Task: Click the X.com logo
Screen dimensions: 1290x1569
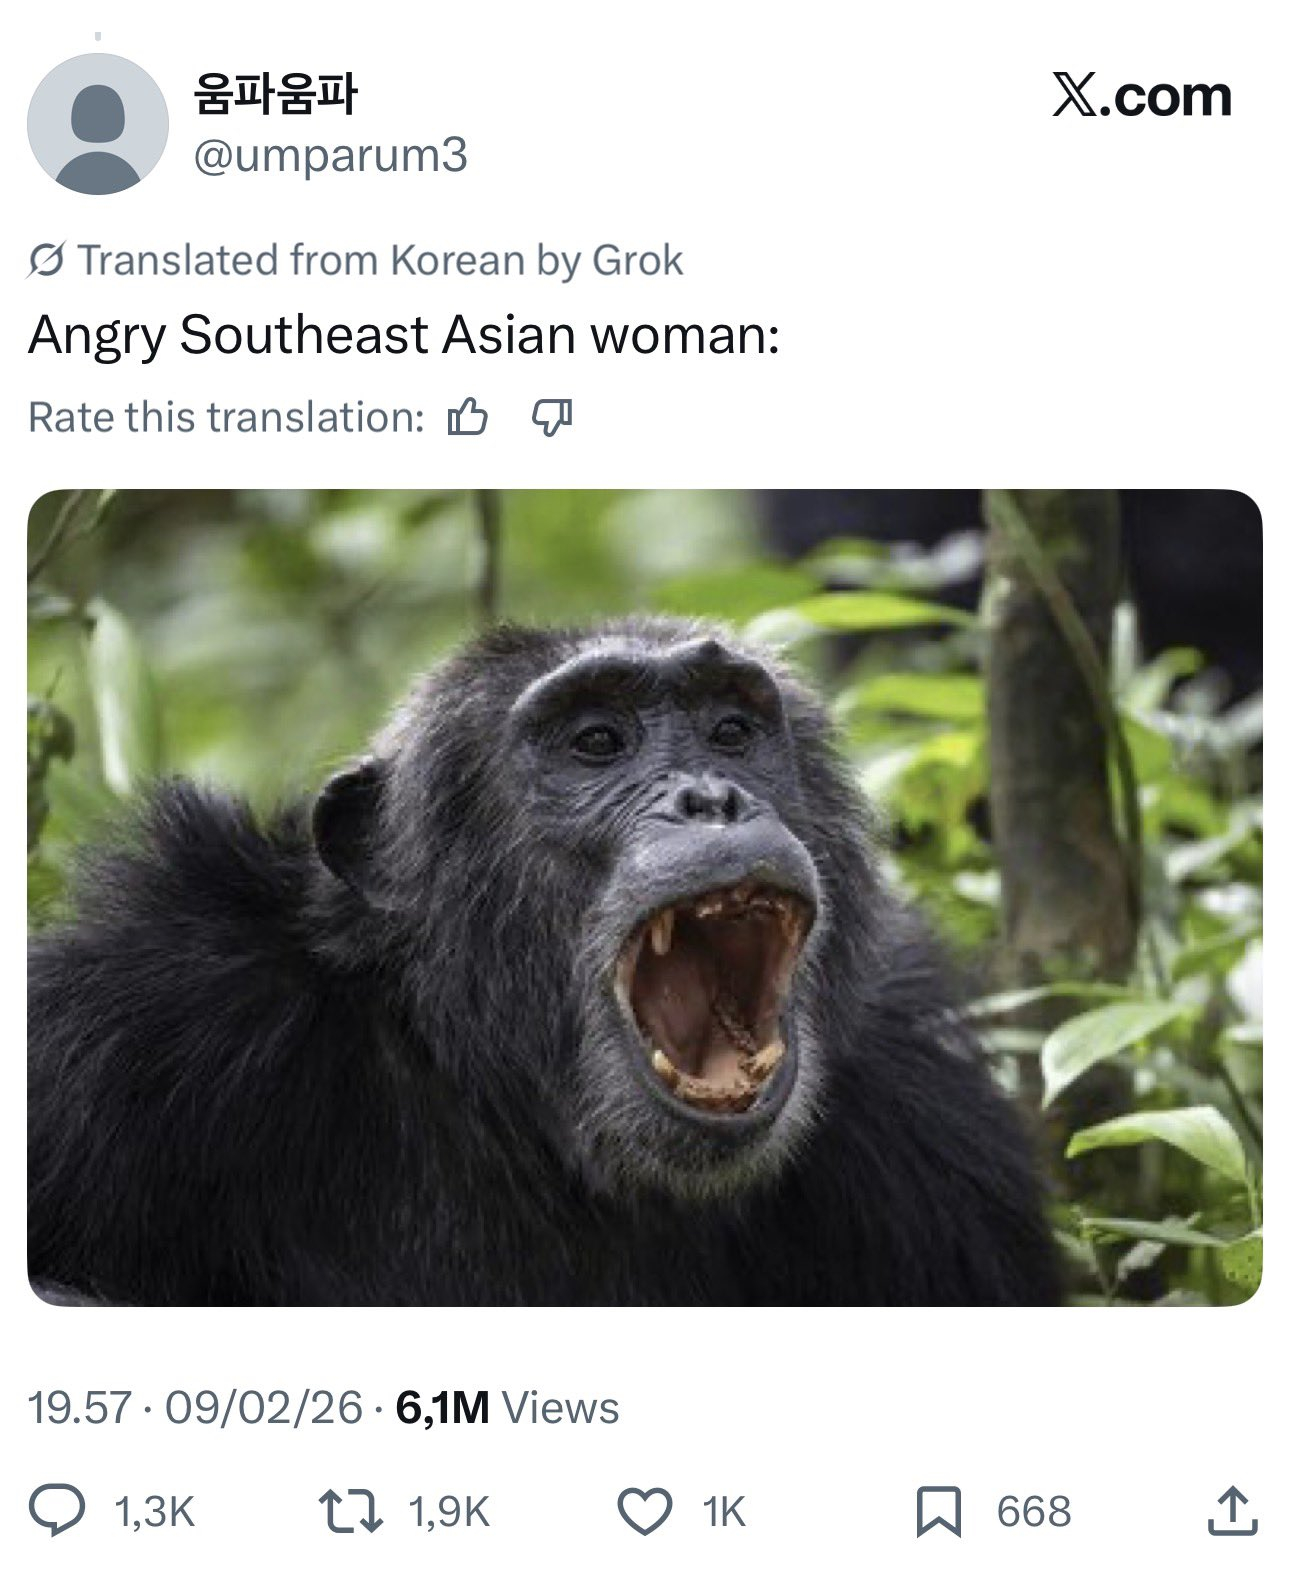Action: tap(1141, 96)
